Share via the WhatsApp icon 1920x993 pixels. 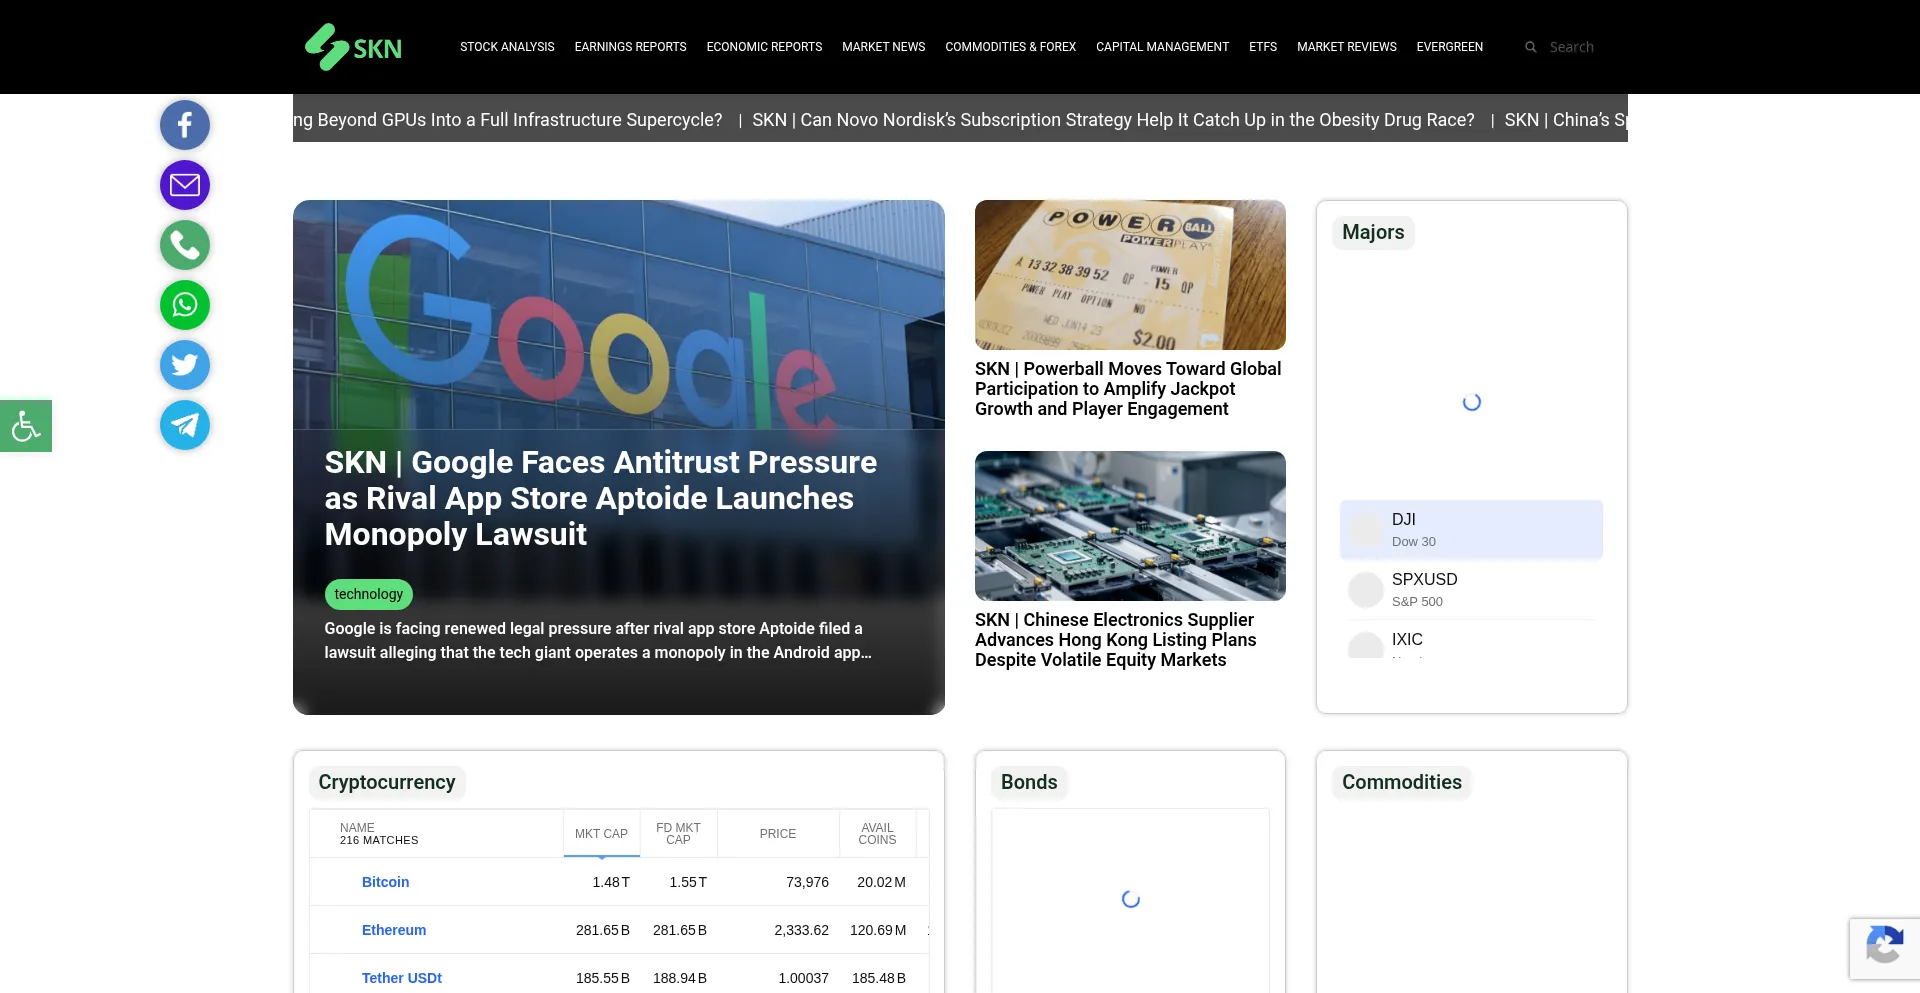tap(185, 305)
